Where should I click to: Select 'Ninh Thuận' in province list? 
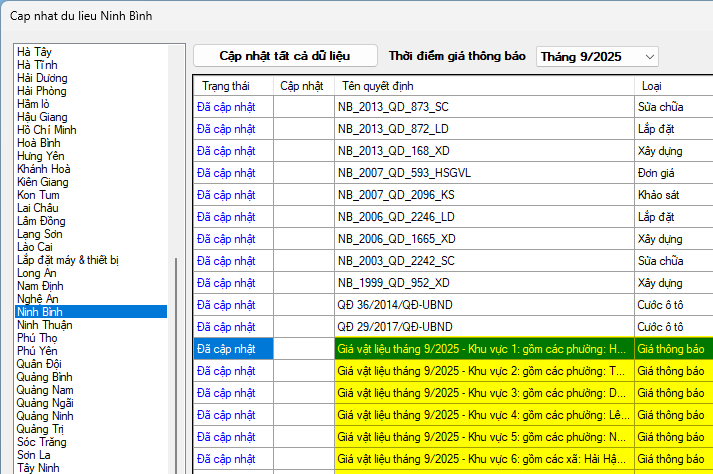[x=45, y=325]
